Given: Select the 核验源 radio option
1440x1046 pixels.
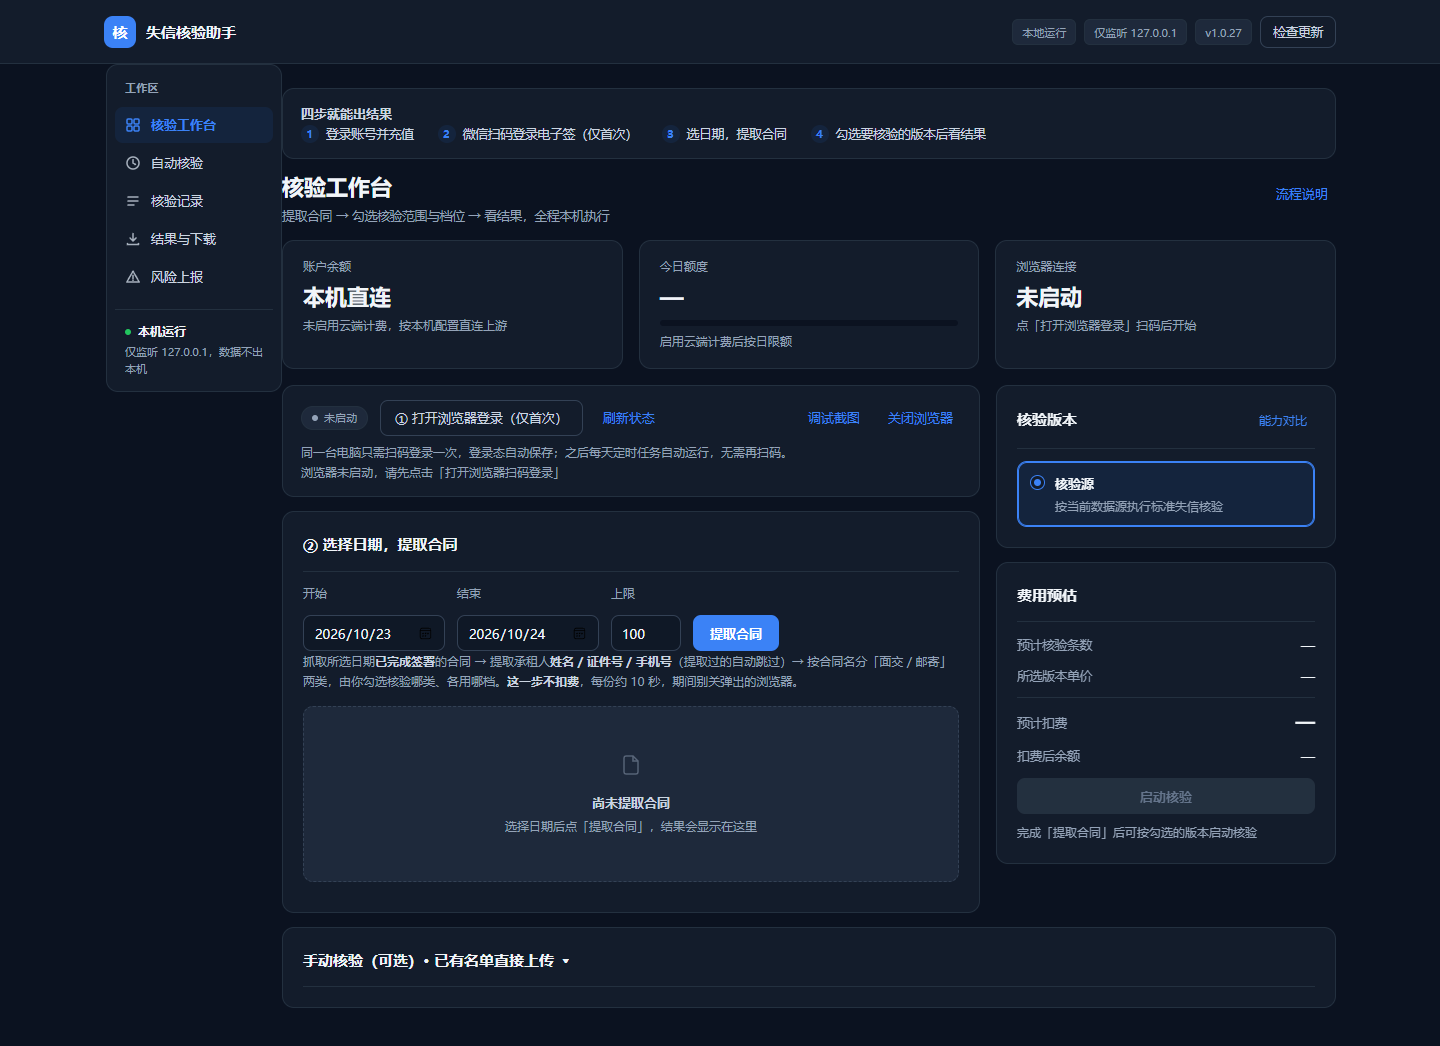Looking at the screenshot, I should point(1037,483).
